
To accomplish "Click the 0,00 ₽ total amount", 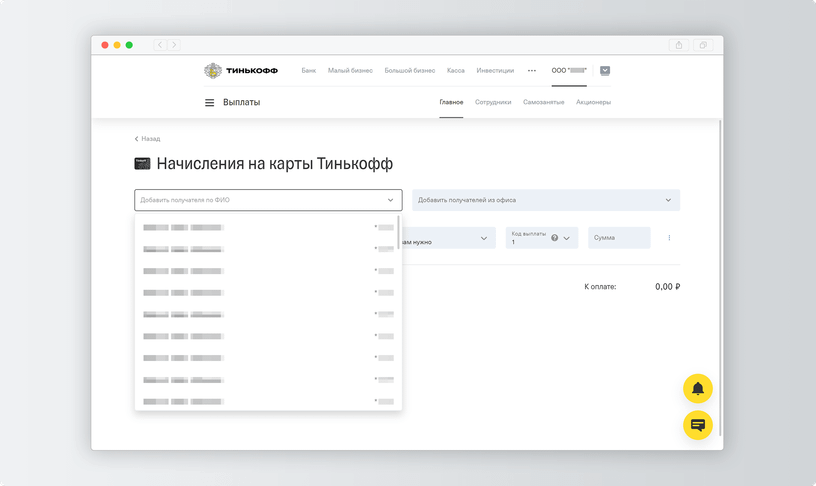I will [668, 287].
